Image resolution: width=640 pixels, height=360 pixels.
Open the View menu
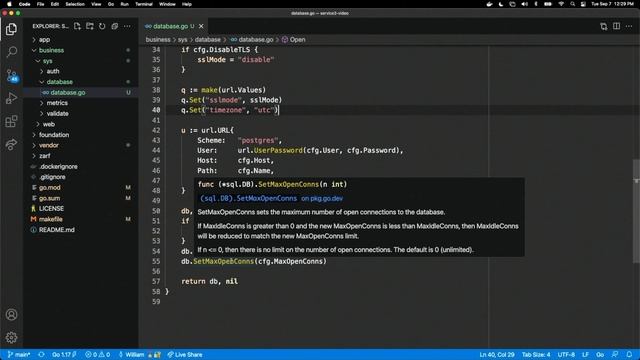tap(96, 4)
